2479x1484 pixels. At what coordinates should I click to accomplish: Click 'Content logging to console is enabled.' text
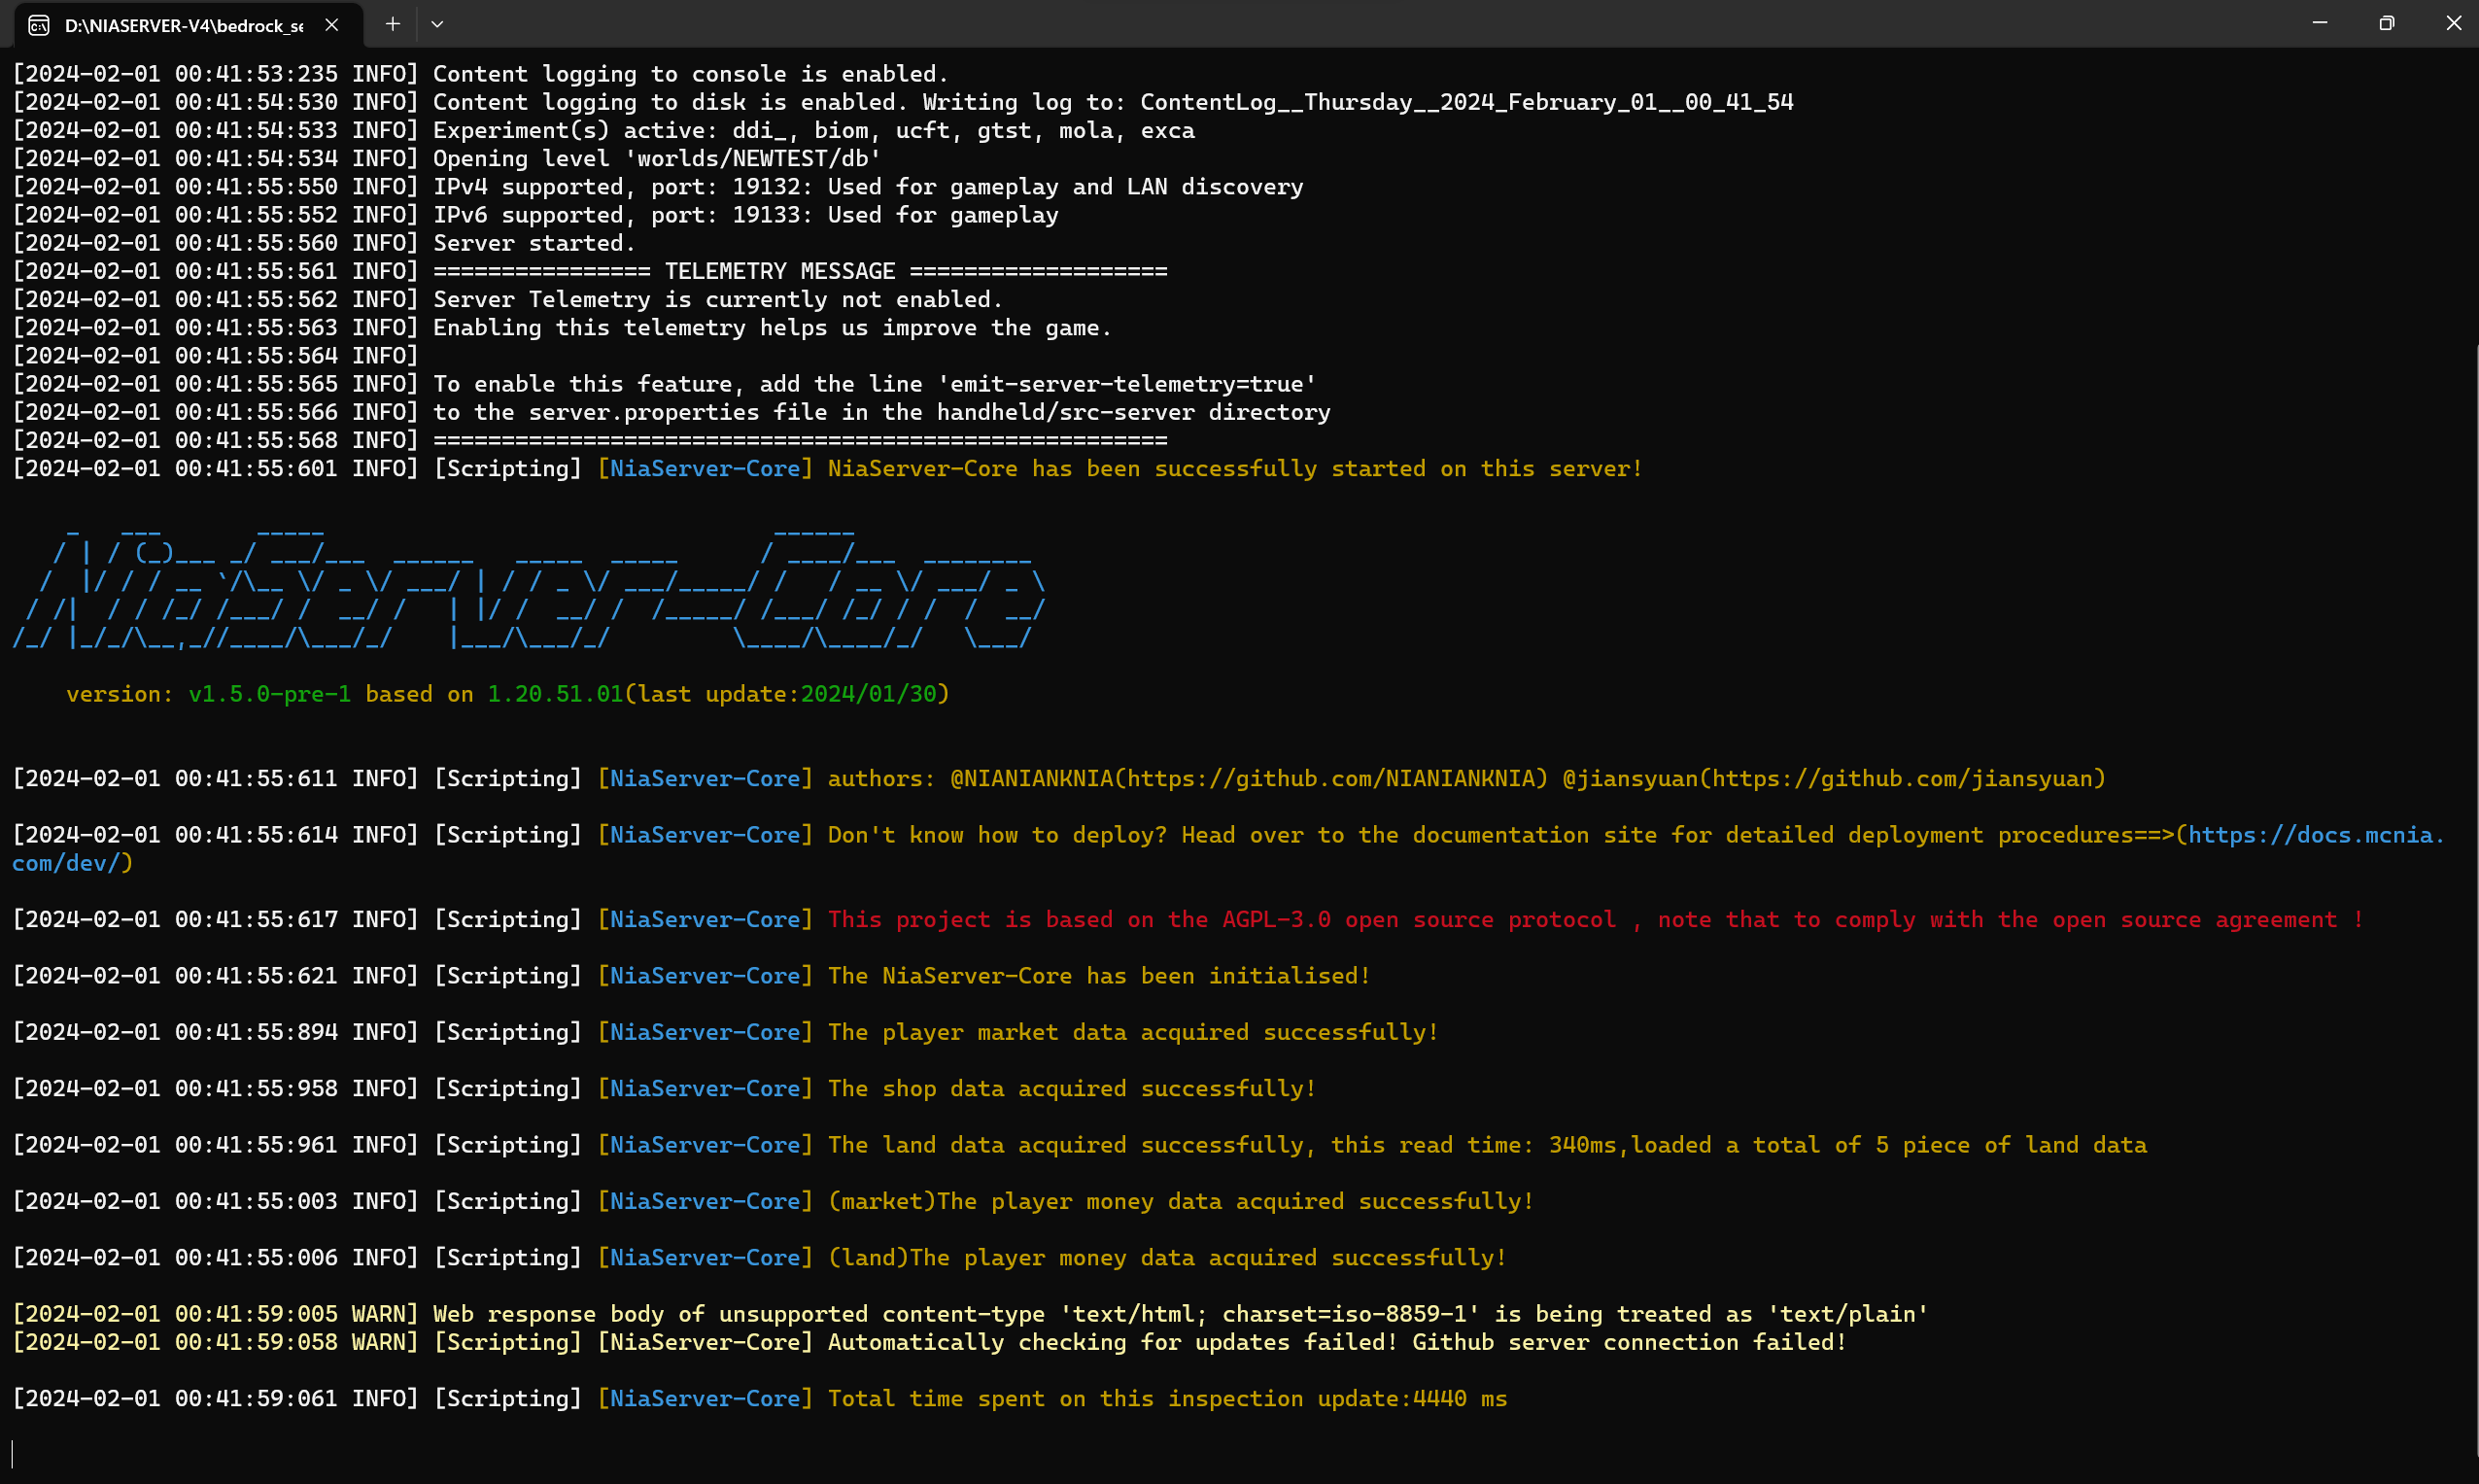690,74
